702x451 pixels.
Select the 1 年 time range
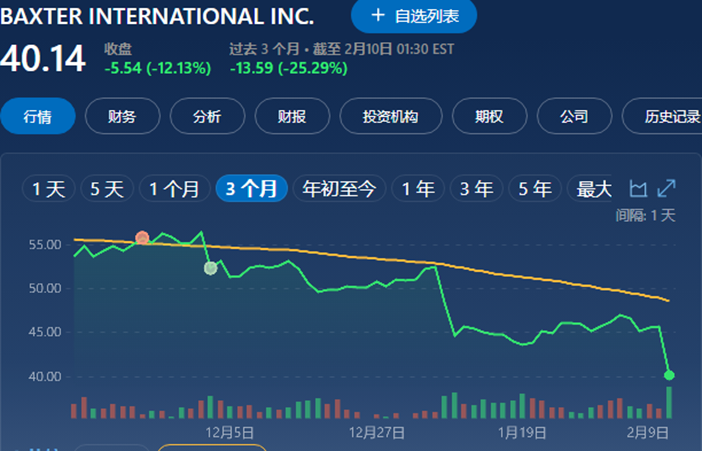tap(418, 189)
